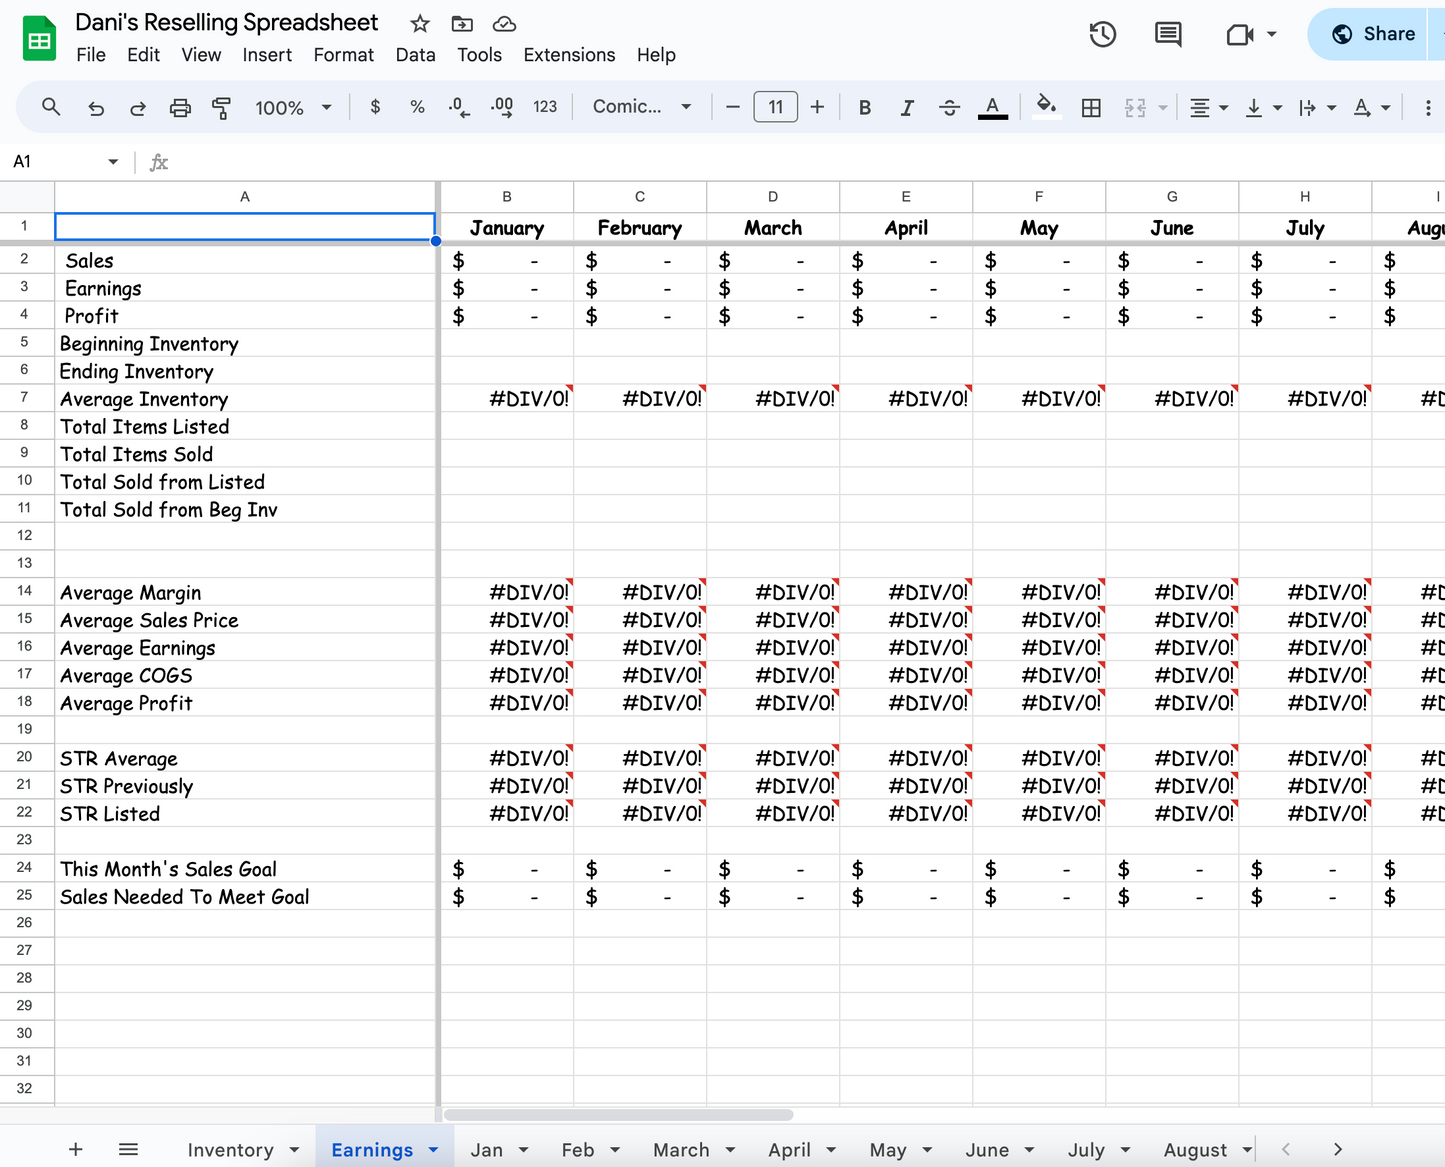Image resolution: width=1445 pixels, height=1167 pixels.
Task: Format selection as percent
Action: point(417,107)
